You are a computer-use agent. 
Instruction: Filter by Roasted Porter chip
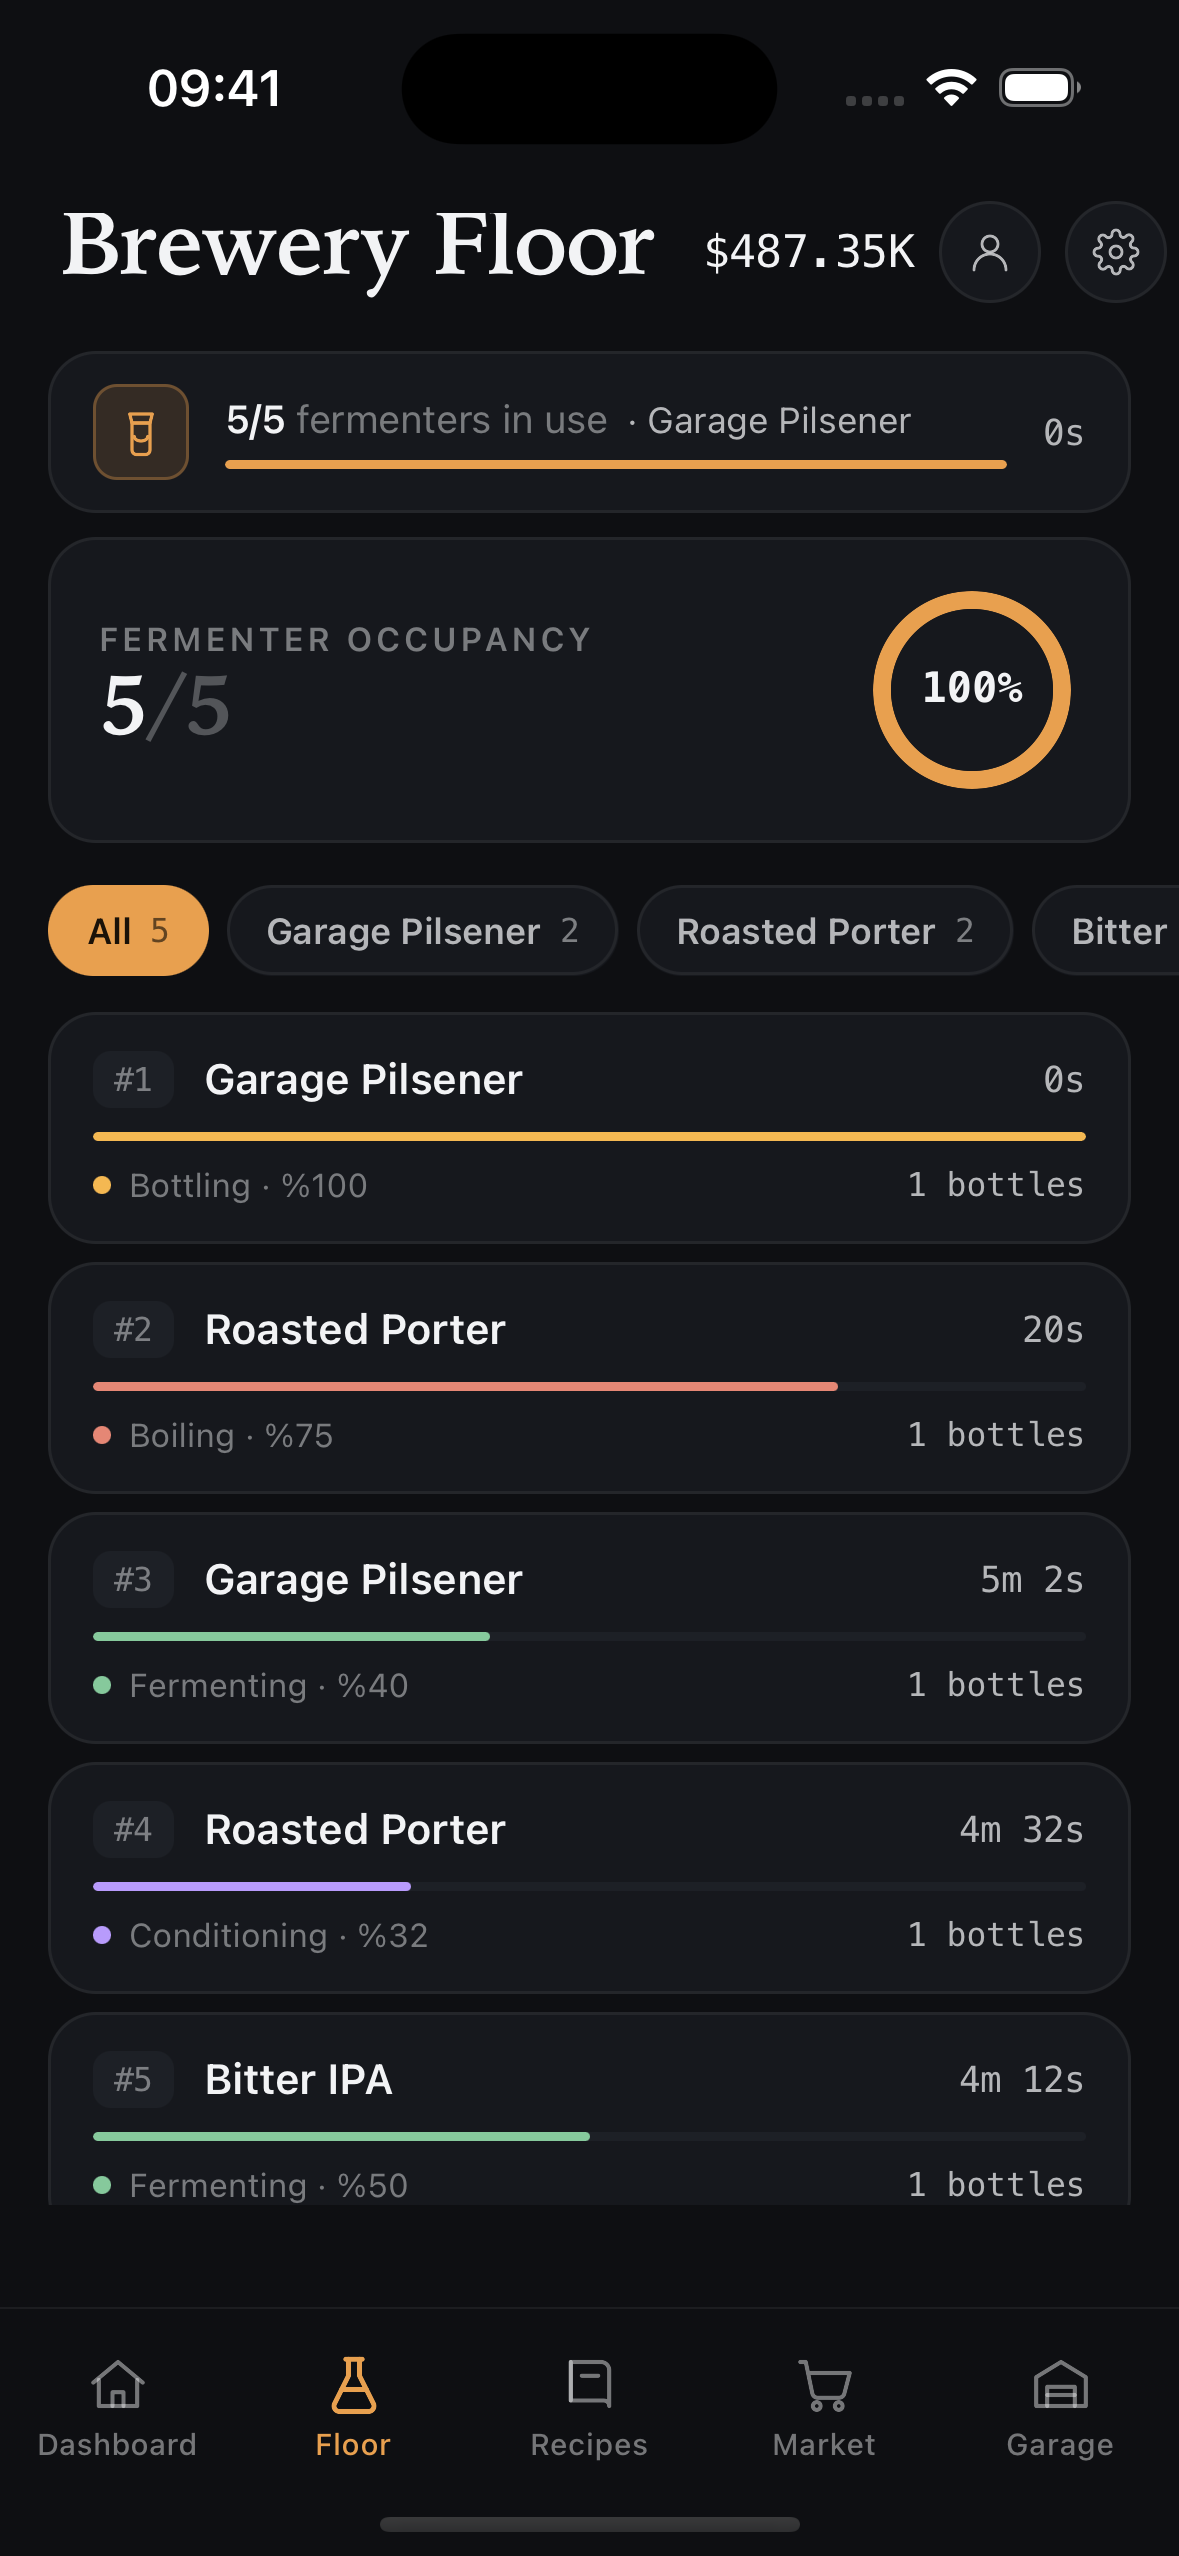(825, 931)
